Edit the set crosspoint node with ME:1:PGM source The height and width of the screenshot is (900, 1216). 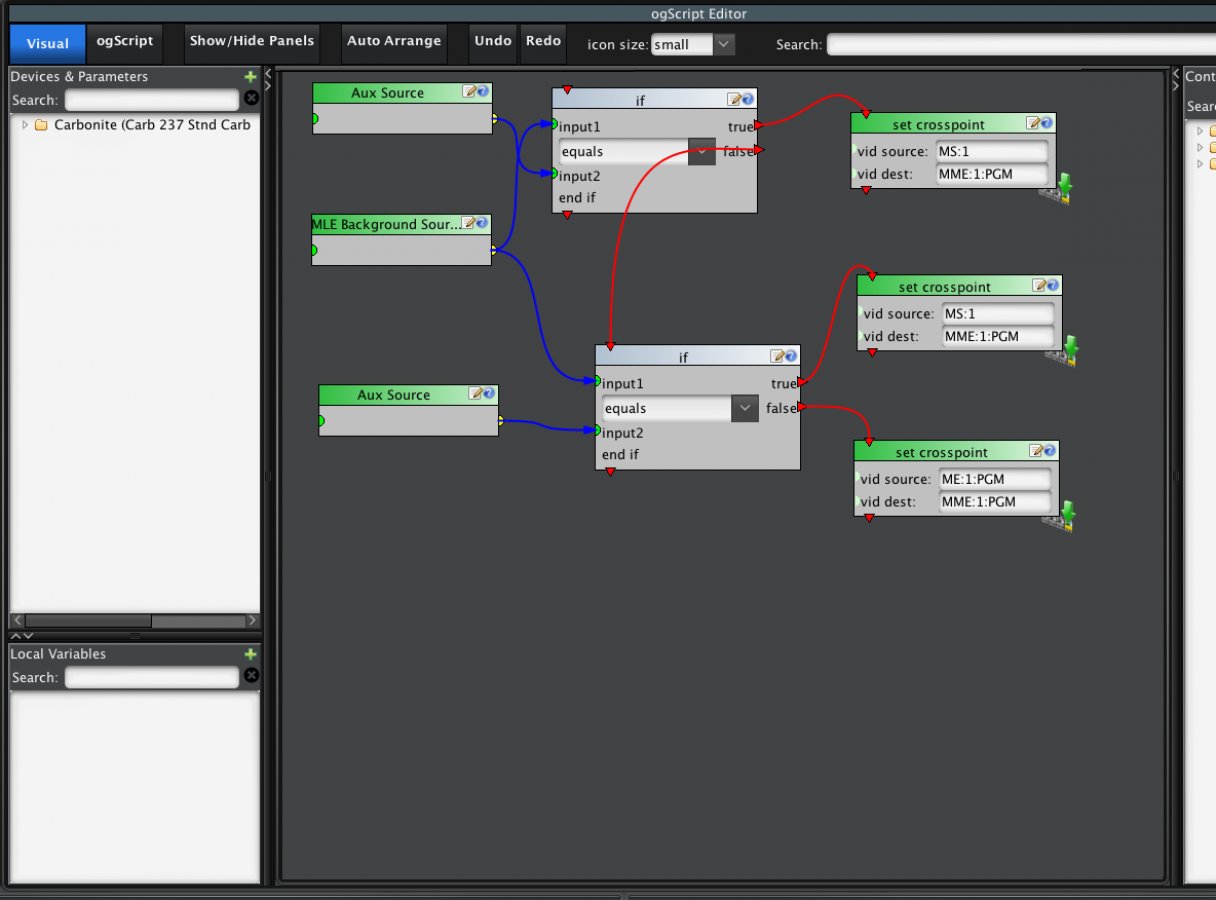(x=1036, y=451)
